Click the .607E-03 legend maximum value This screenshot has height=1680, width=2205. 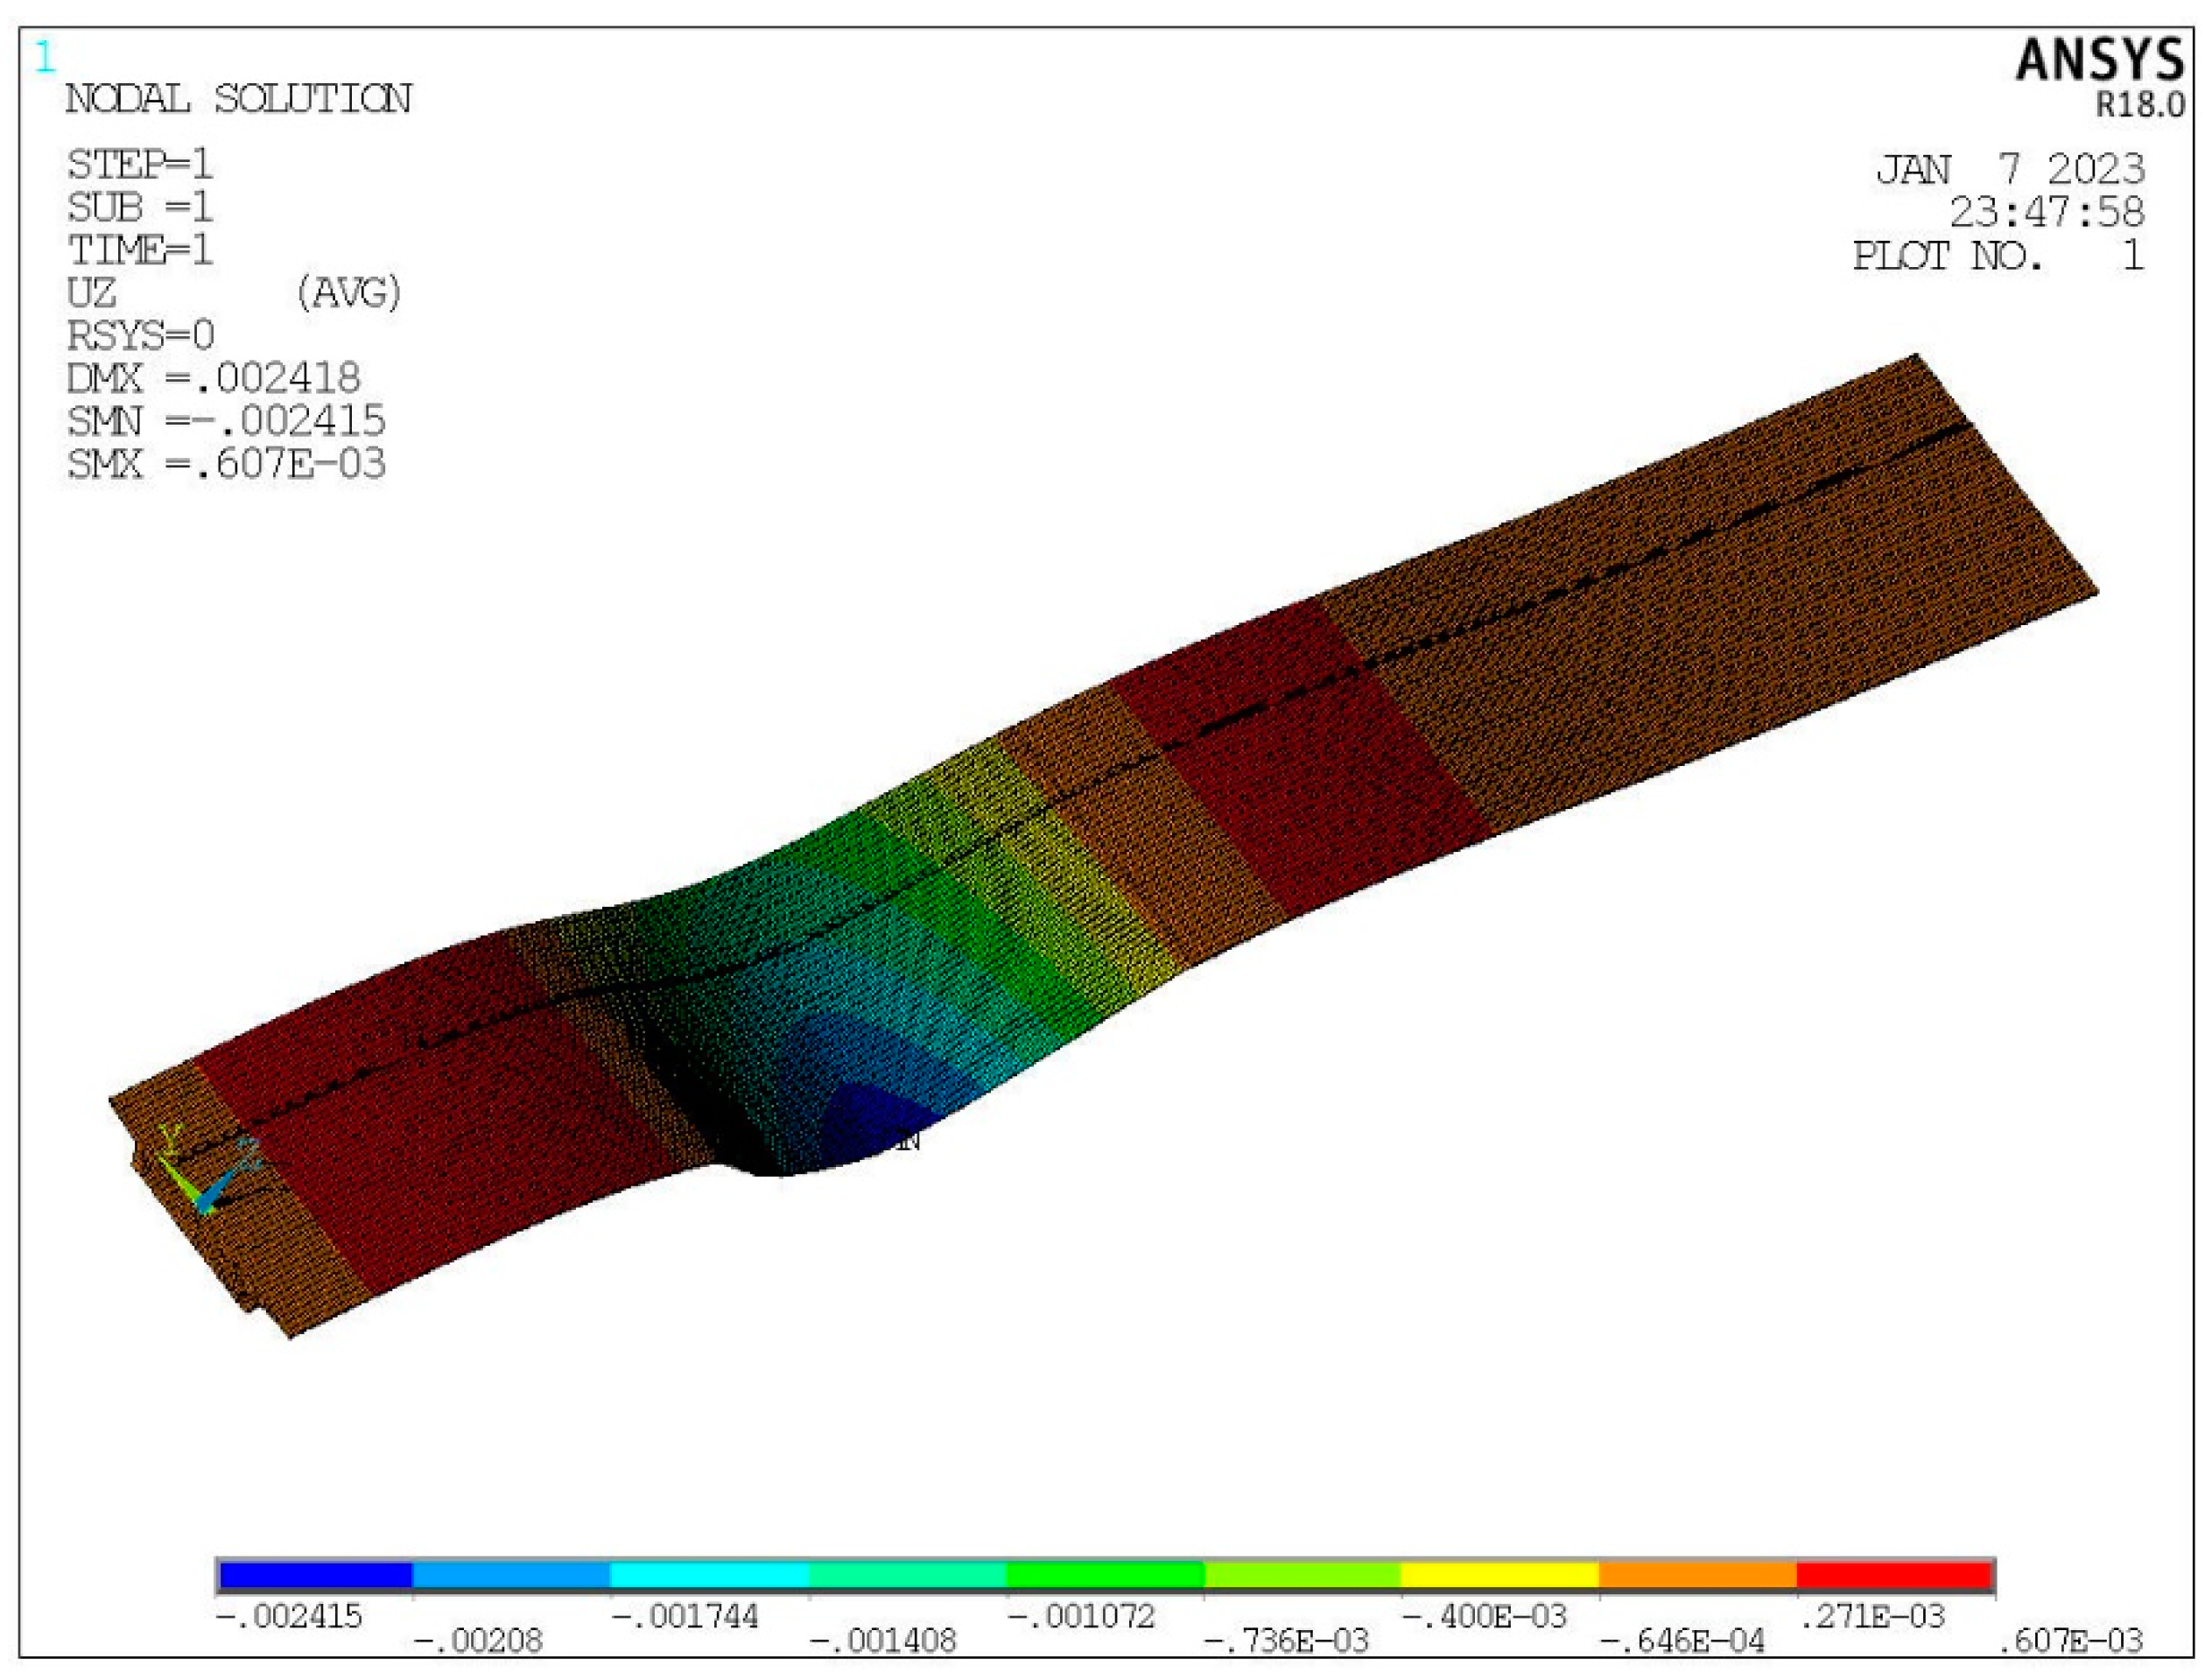coord(2069,1641)
